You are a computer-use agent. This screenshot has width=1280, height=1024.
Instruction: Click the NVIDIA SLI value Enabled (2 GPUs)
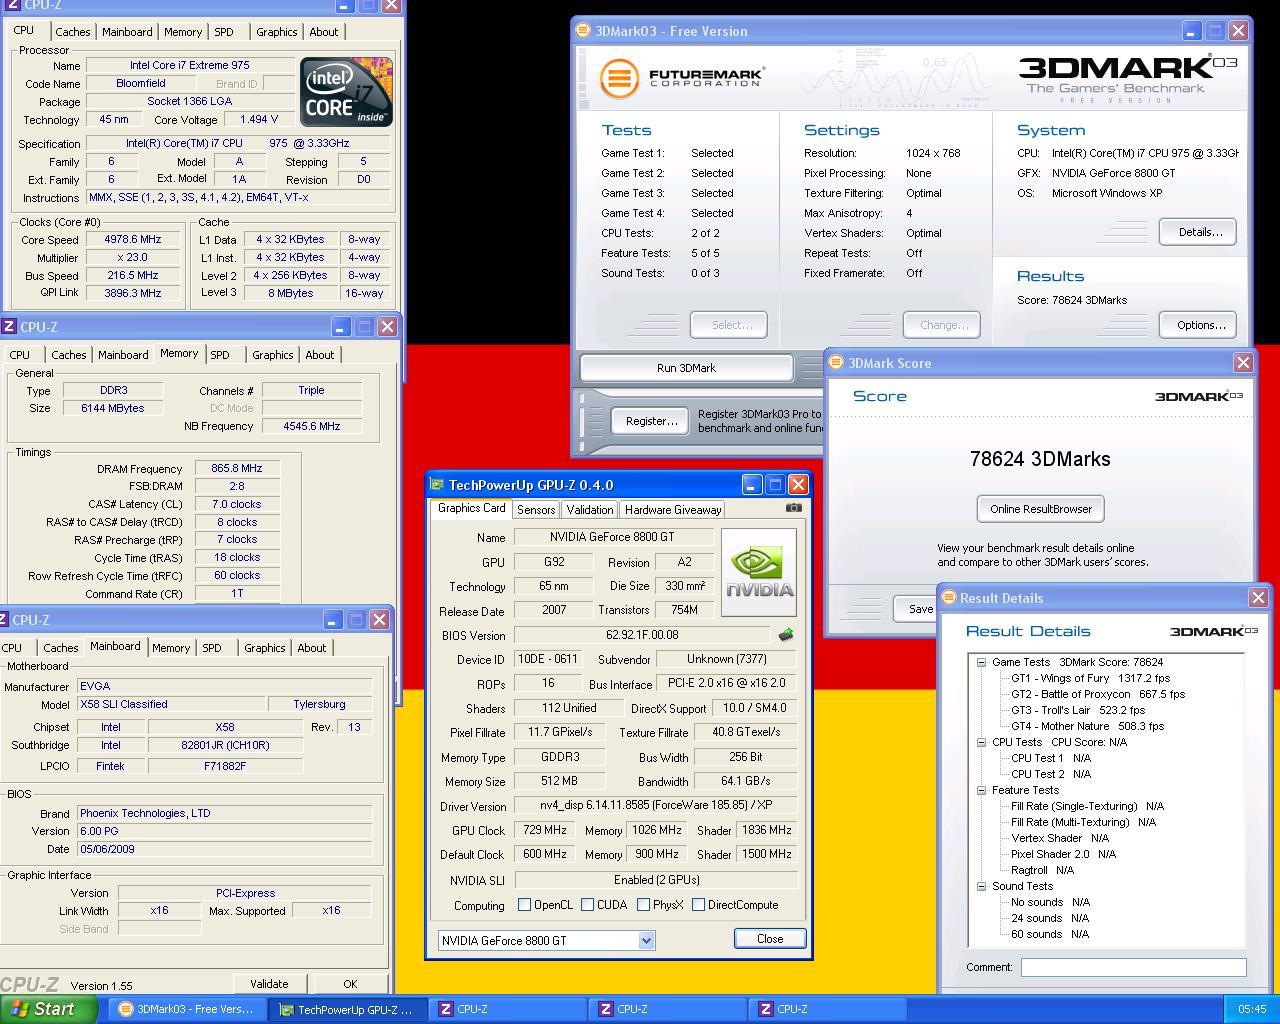(x=656, y=880)
